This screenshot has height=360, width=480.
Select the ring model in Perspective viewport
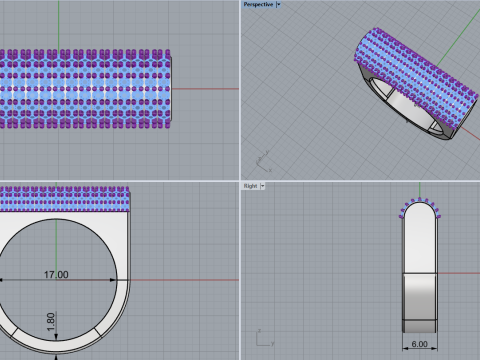pos(416,84)
